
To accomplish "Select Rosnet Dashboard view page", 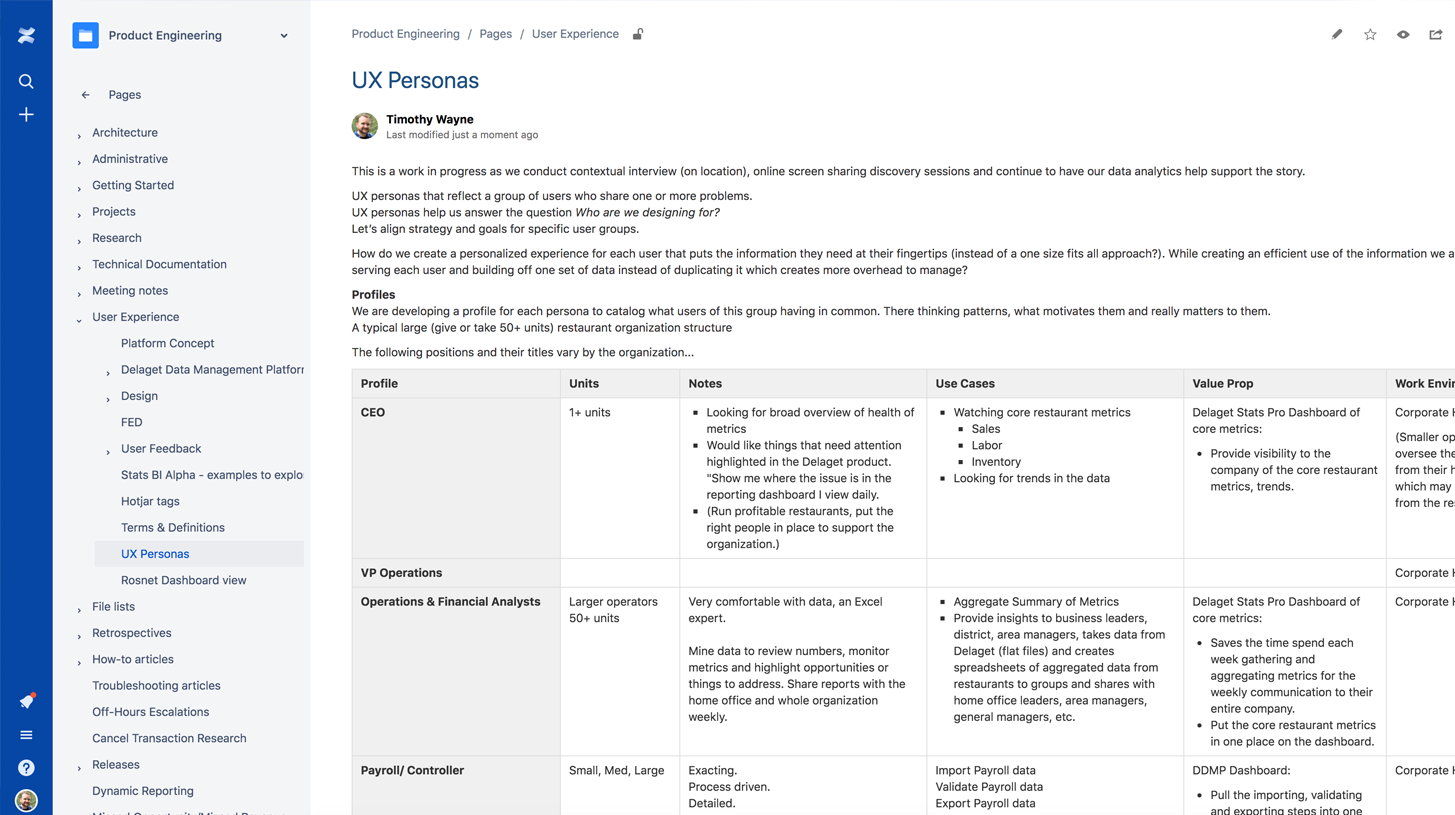I will (x=183, y=580).
